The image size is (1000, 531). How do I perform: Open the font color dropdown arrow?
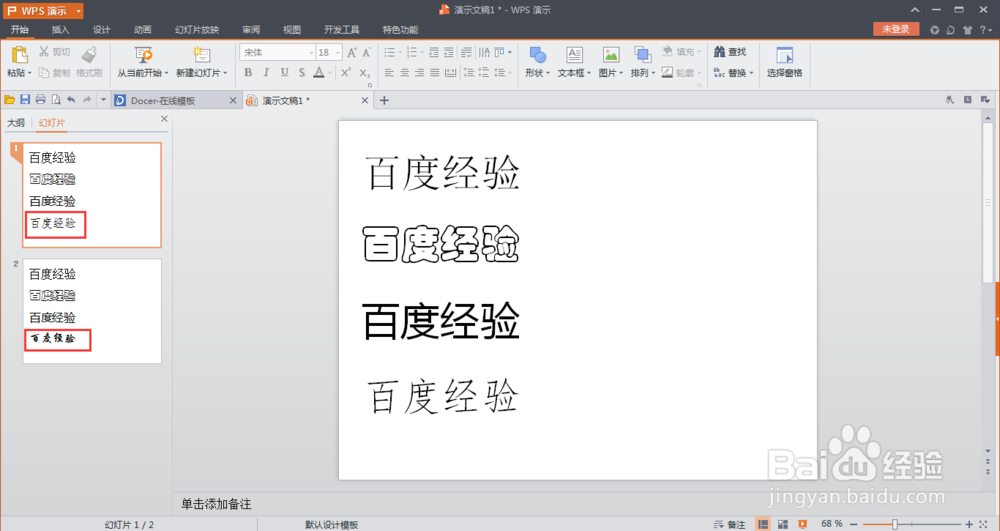(x=330, y=73)
